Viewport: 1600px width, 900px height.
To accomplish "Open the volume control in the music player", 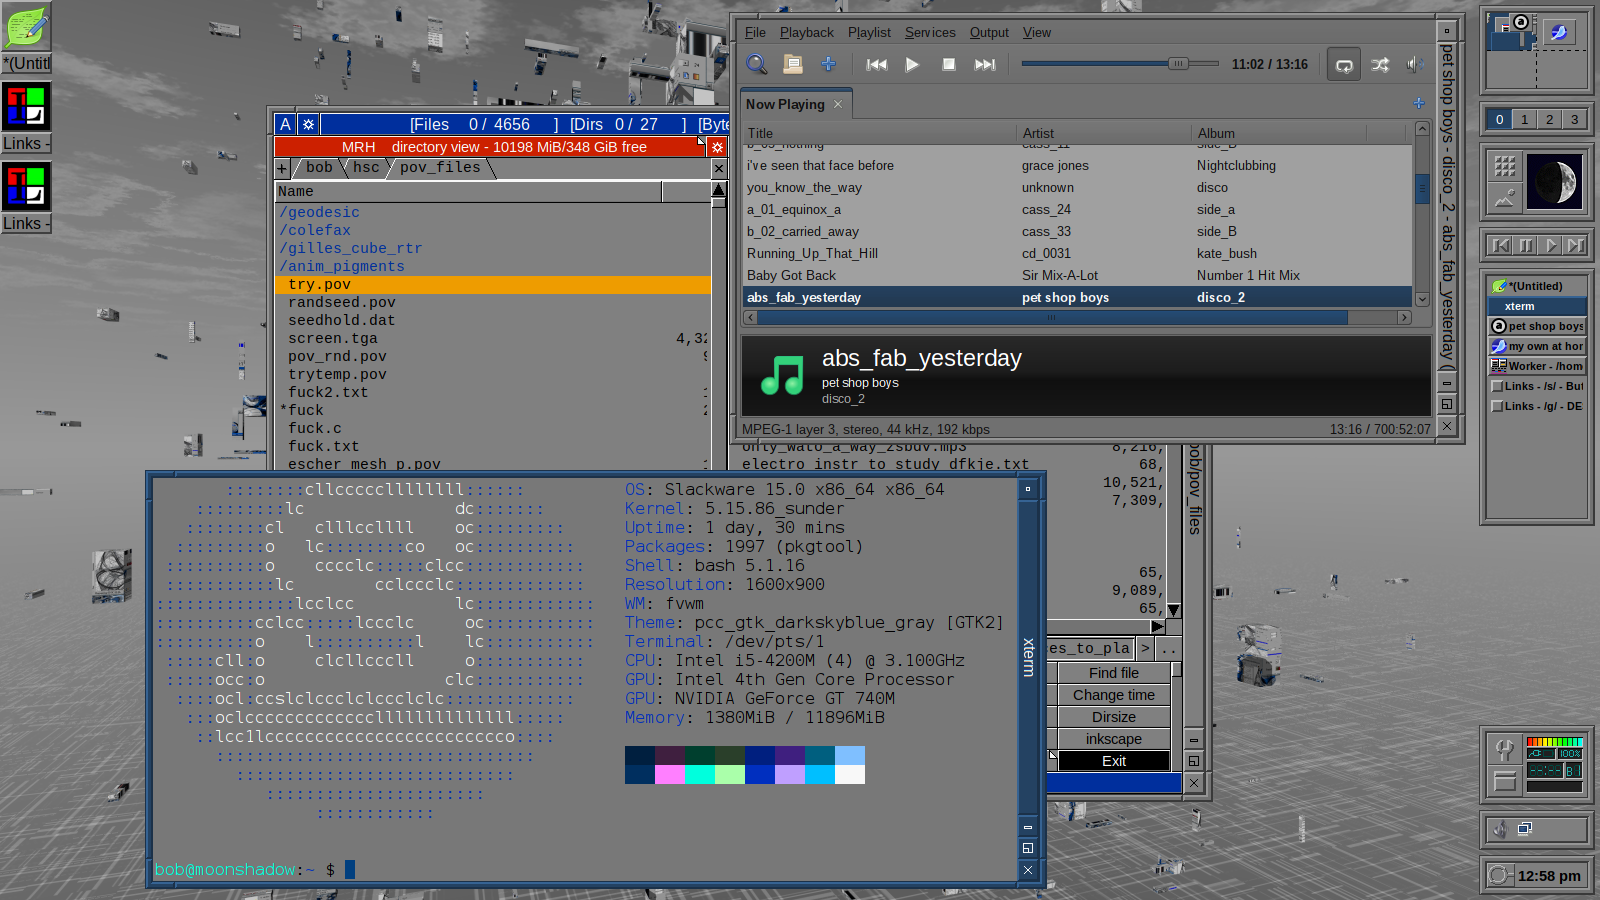I will 1415,65.
